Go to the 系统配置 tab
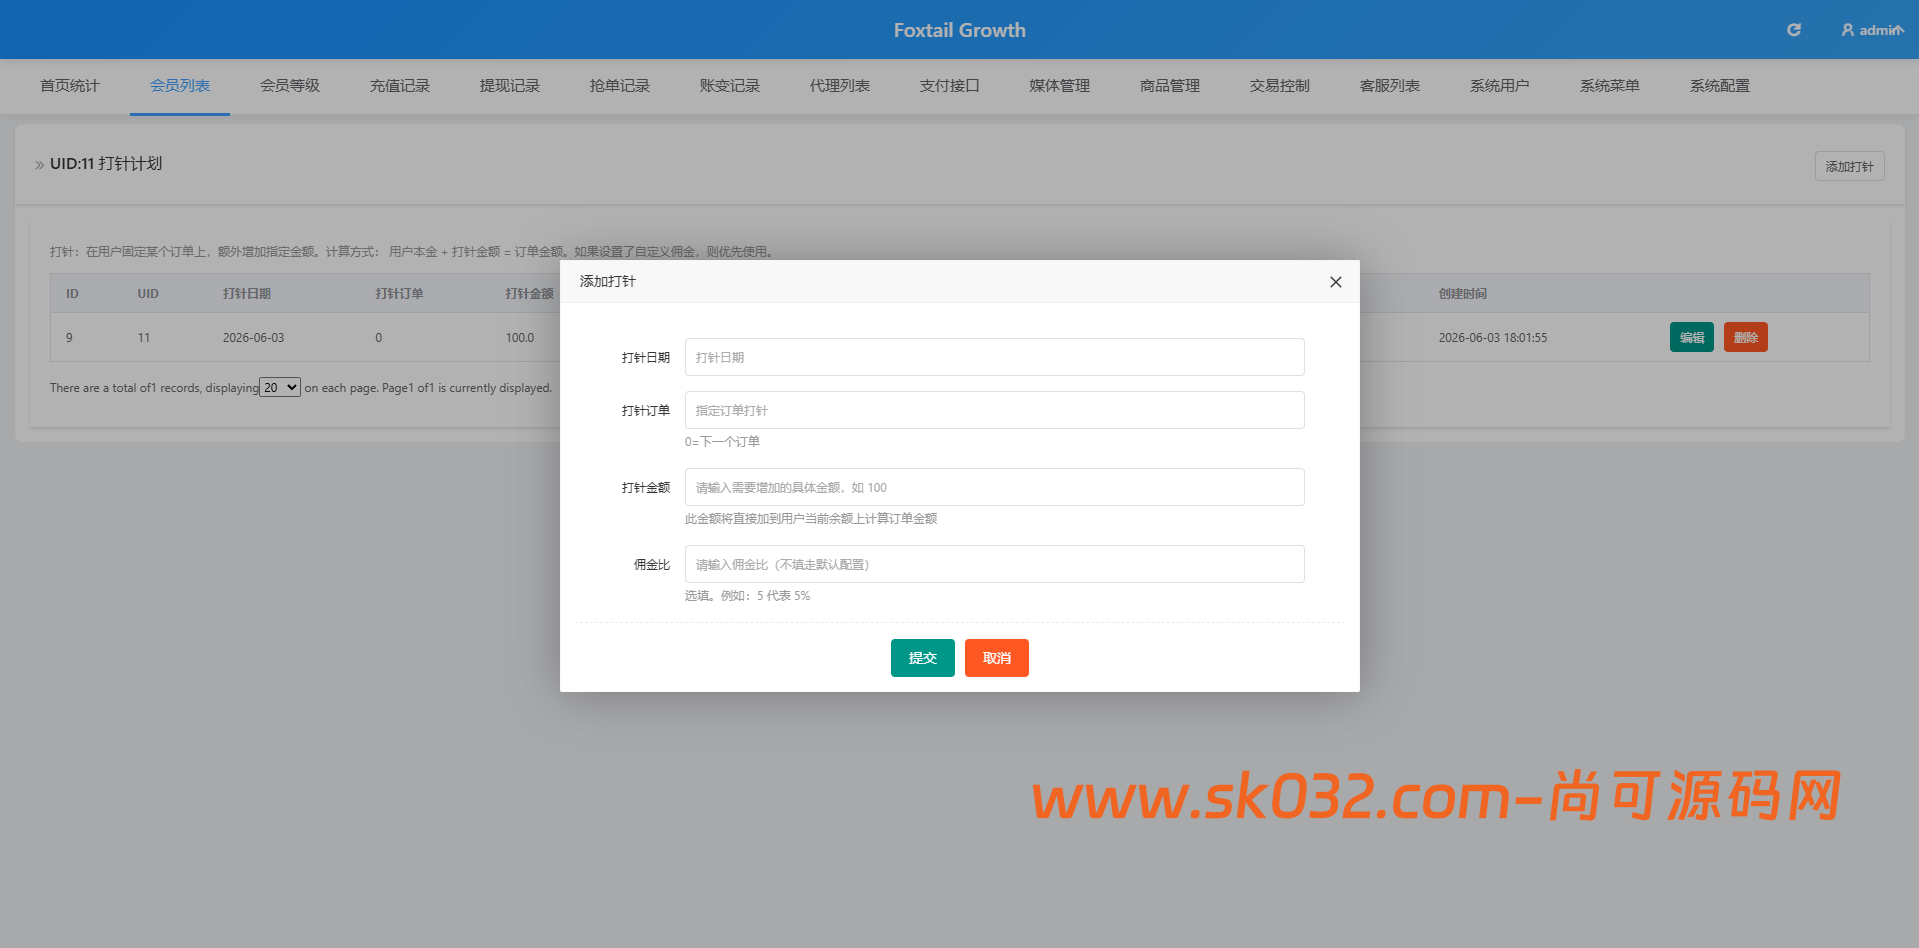This screenshot has height=948, width=1919. click(x=1720, y=86)
